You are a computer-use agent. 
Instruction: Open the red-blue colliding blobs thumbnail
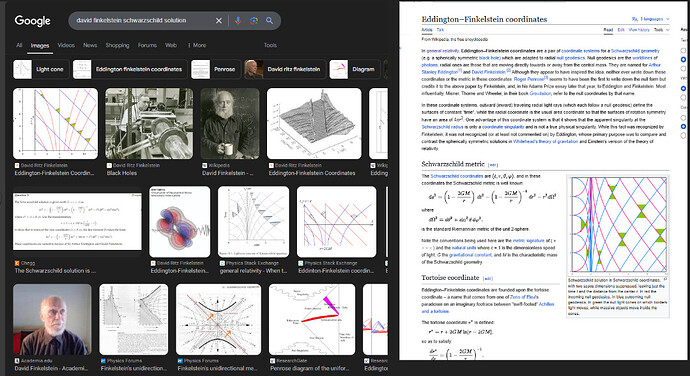(x=180, y=221)
